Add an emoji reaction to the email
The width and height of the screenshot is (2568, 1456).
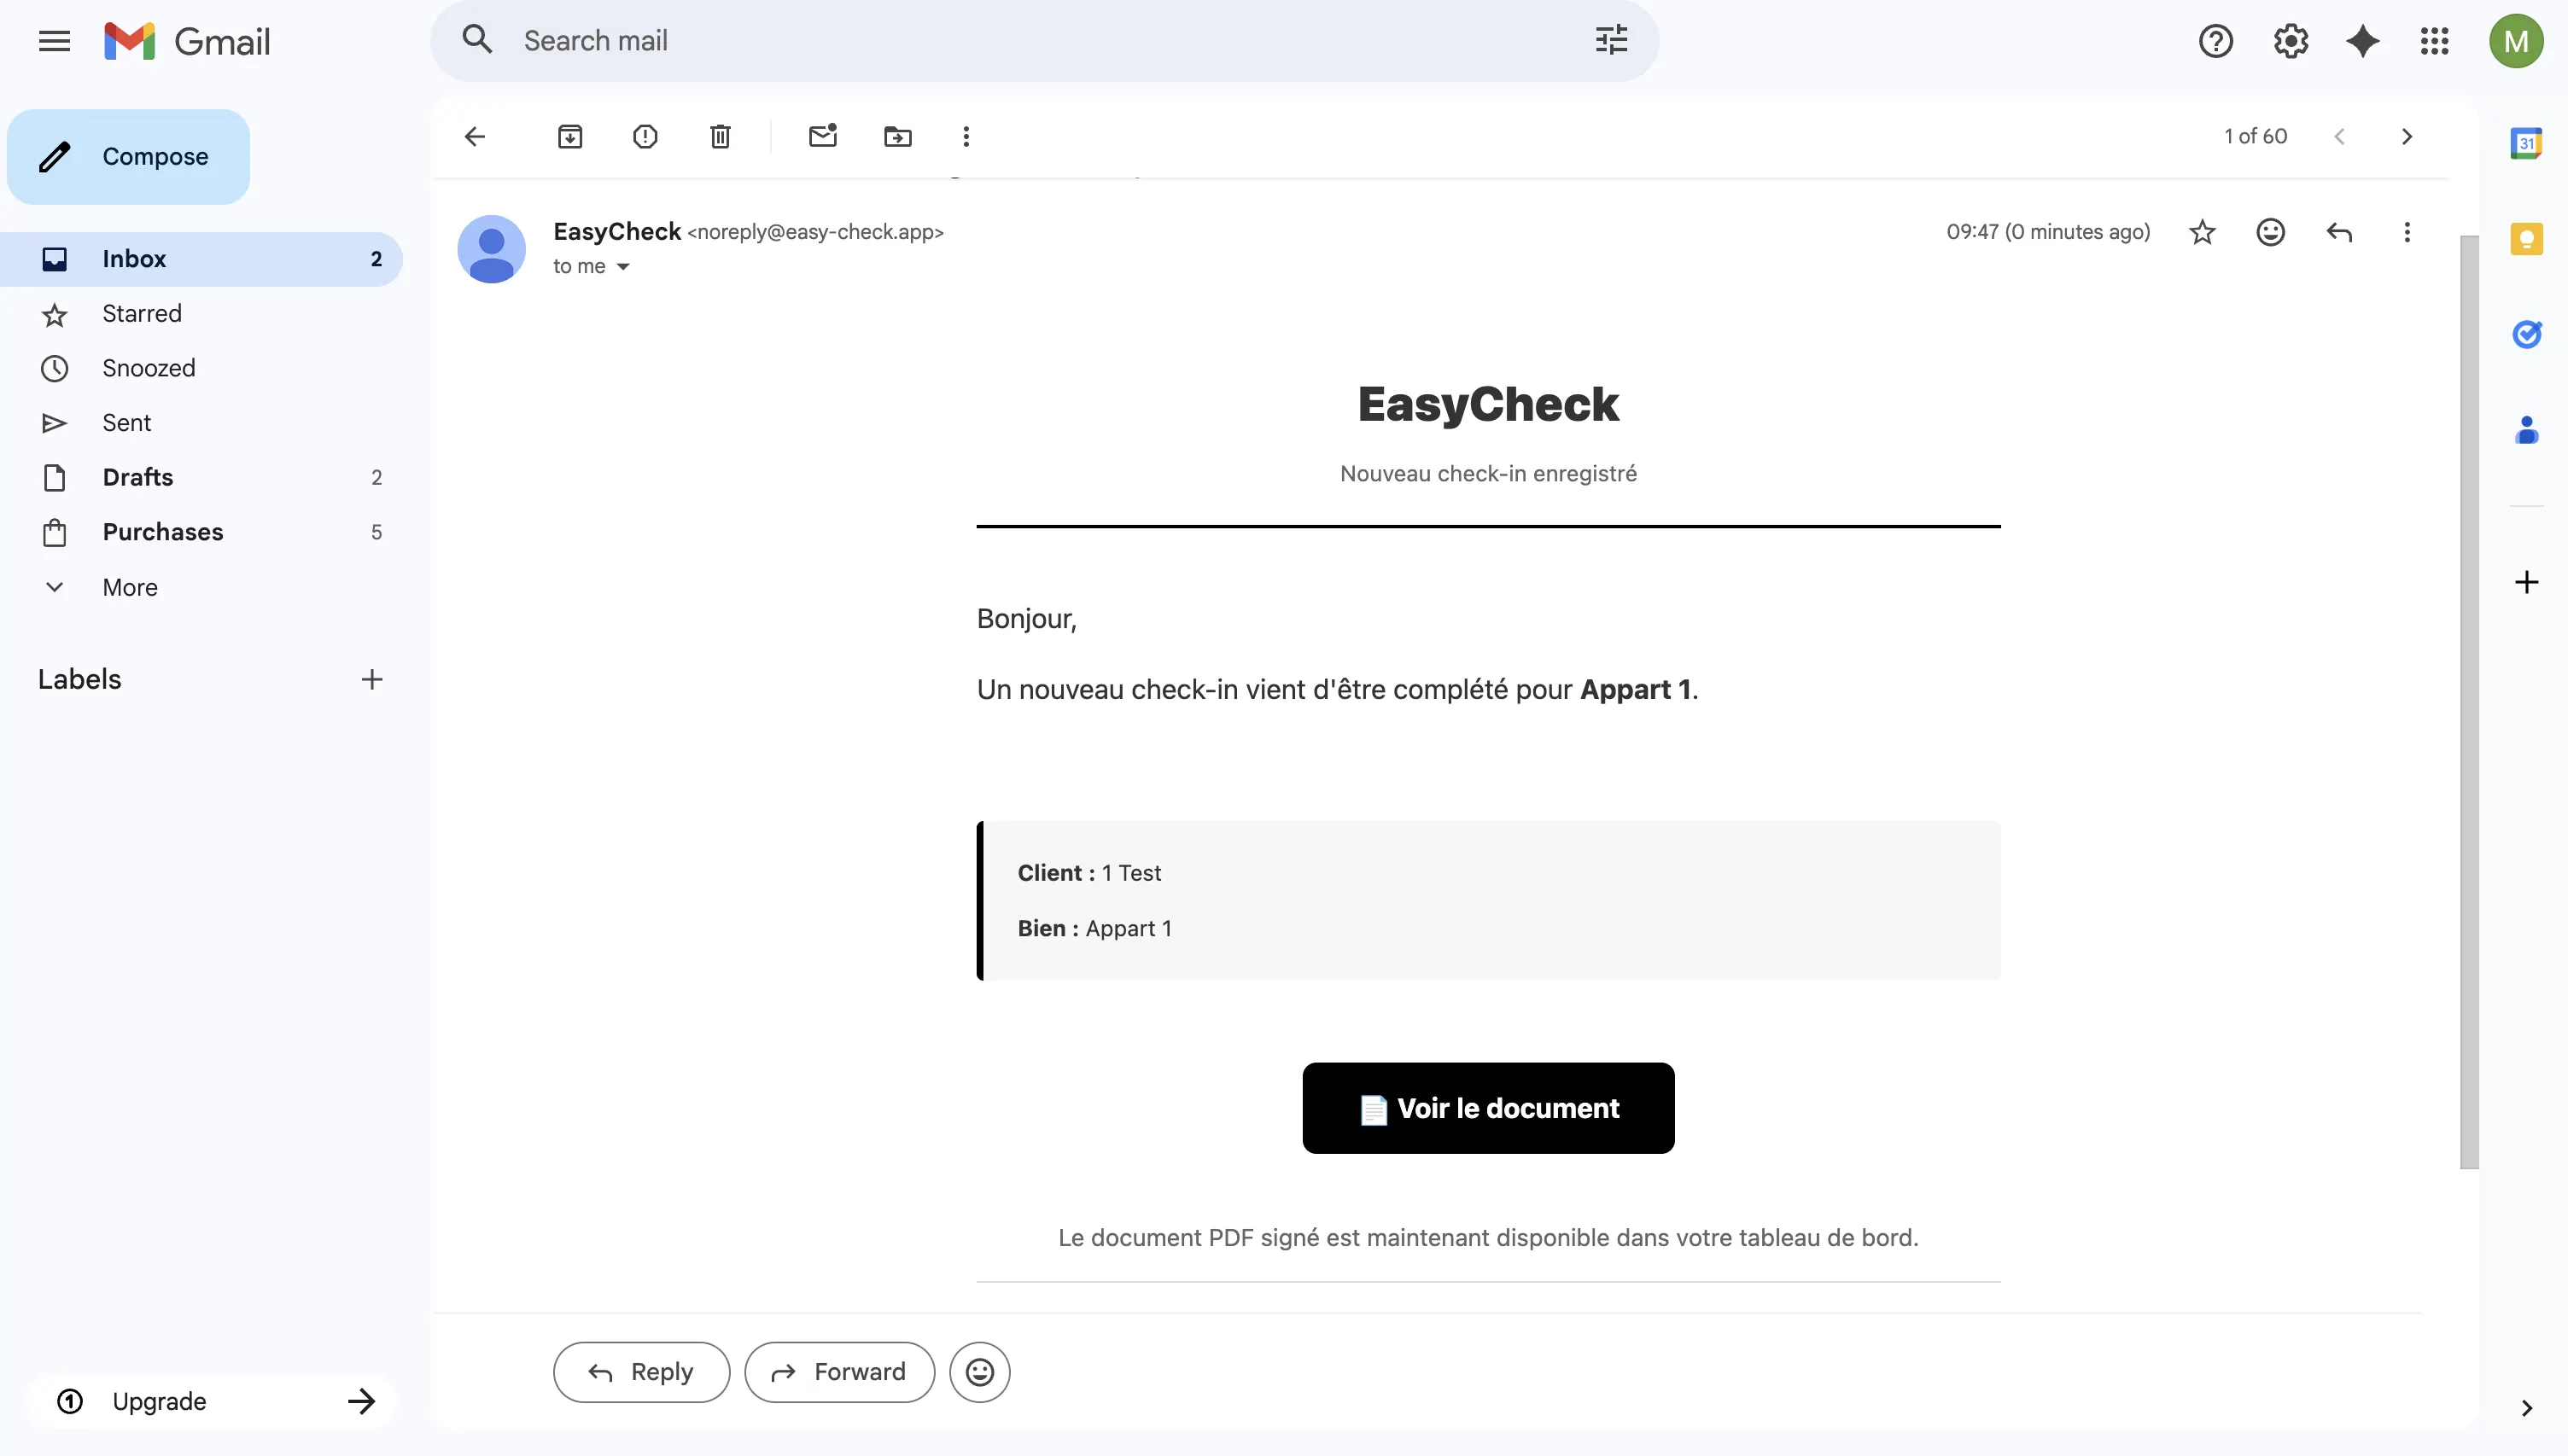pos(2271,232)
